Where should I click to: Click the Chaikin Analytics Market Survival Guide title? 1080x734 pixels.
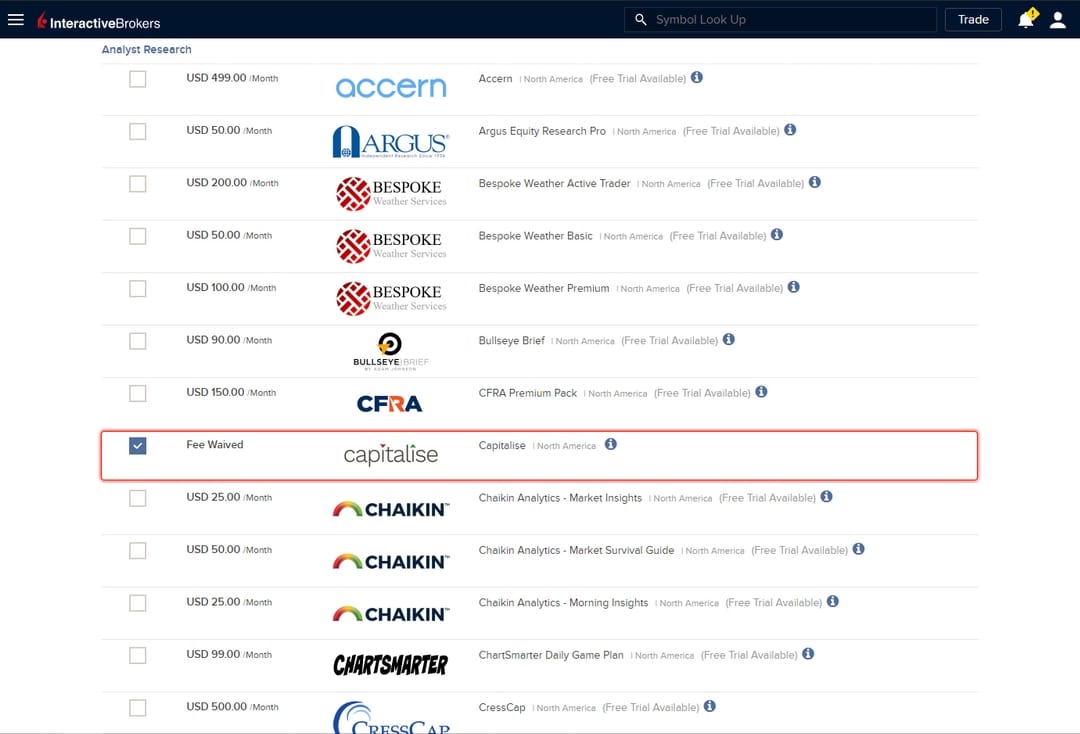click(576, 550)
